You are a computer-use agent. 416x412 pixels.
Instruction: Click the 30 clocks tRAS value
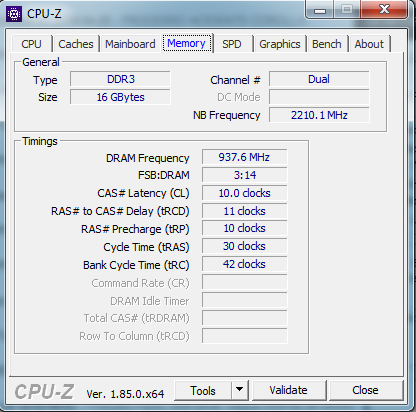coord(244,246)
